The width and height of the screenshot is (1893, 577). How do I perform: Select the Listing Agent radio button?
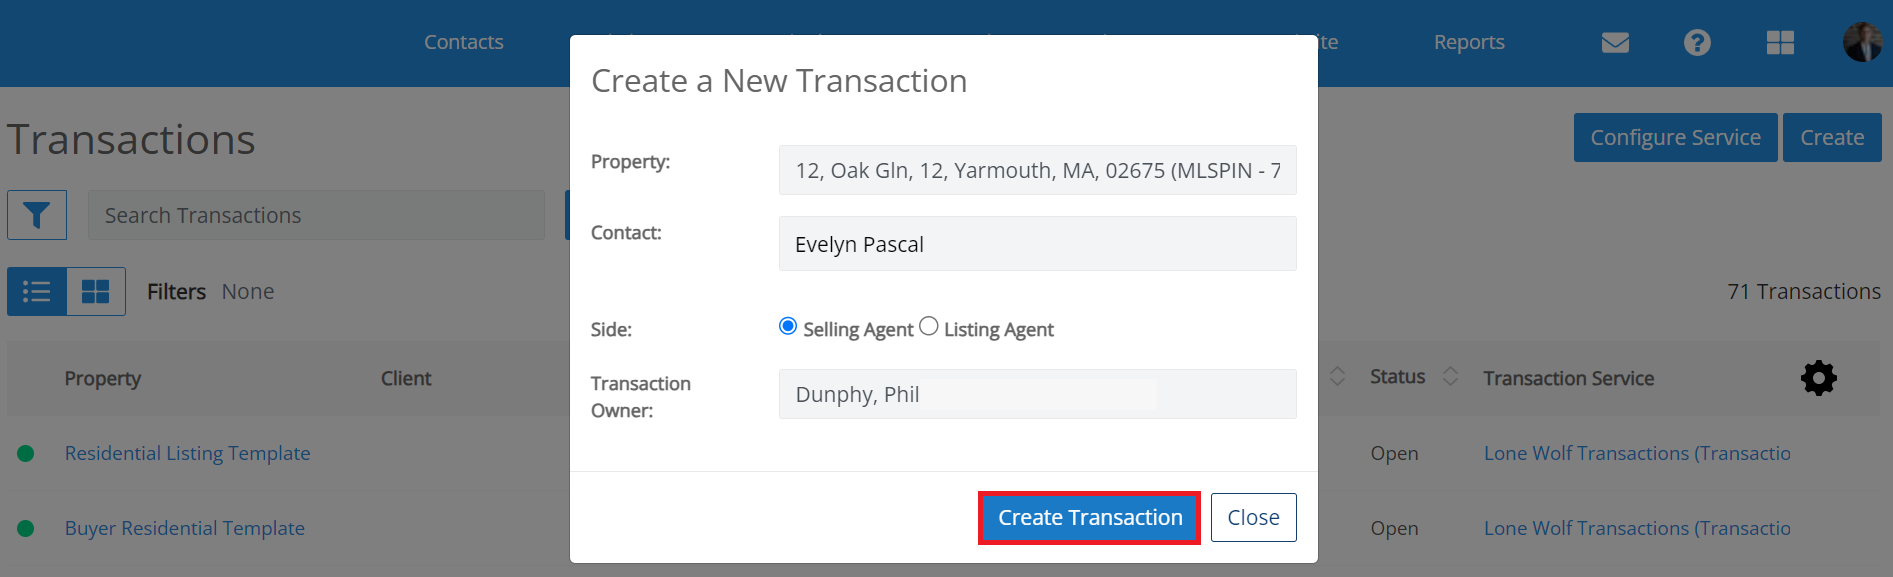click(928, 325)
